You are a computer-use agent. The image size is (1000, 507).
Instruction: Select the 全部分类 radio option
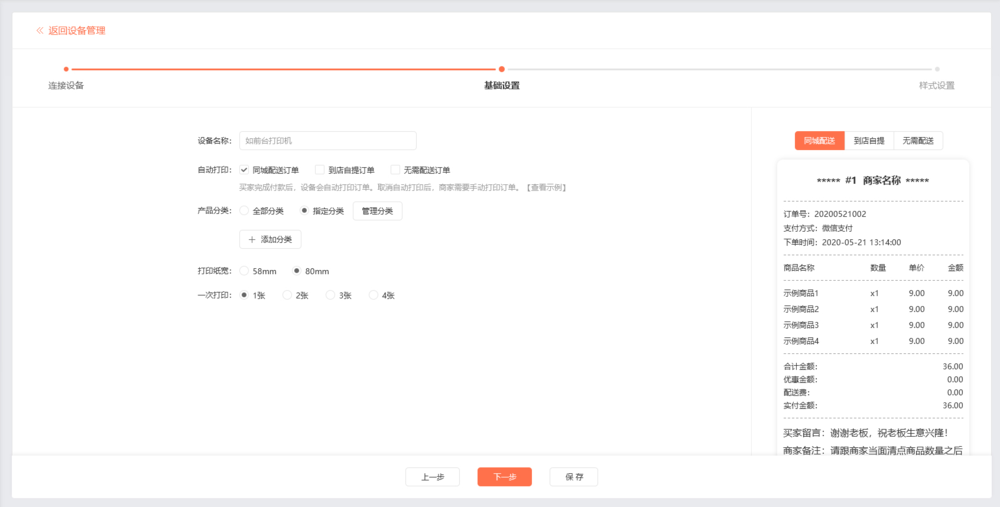click(244, 211)
